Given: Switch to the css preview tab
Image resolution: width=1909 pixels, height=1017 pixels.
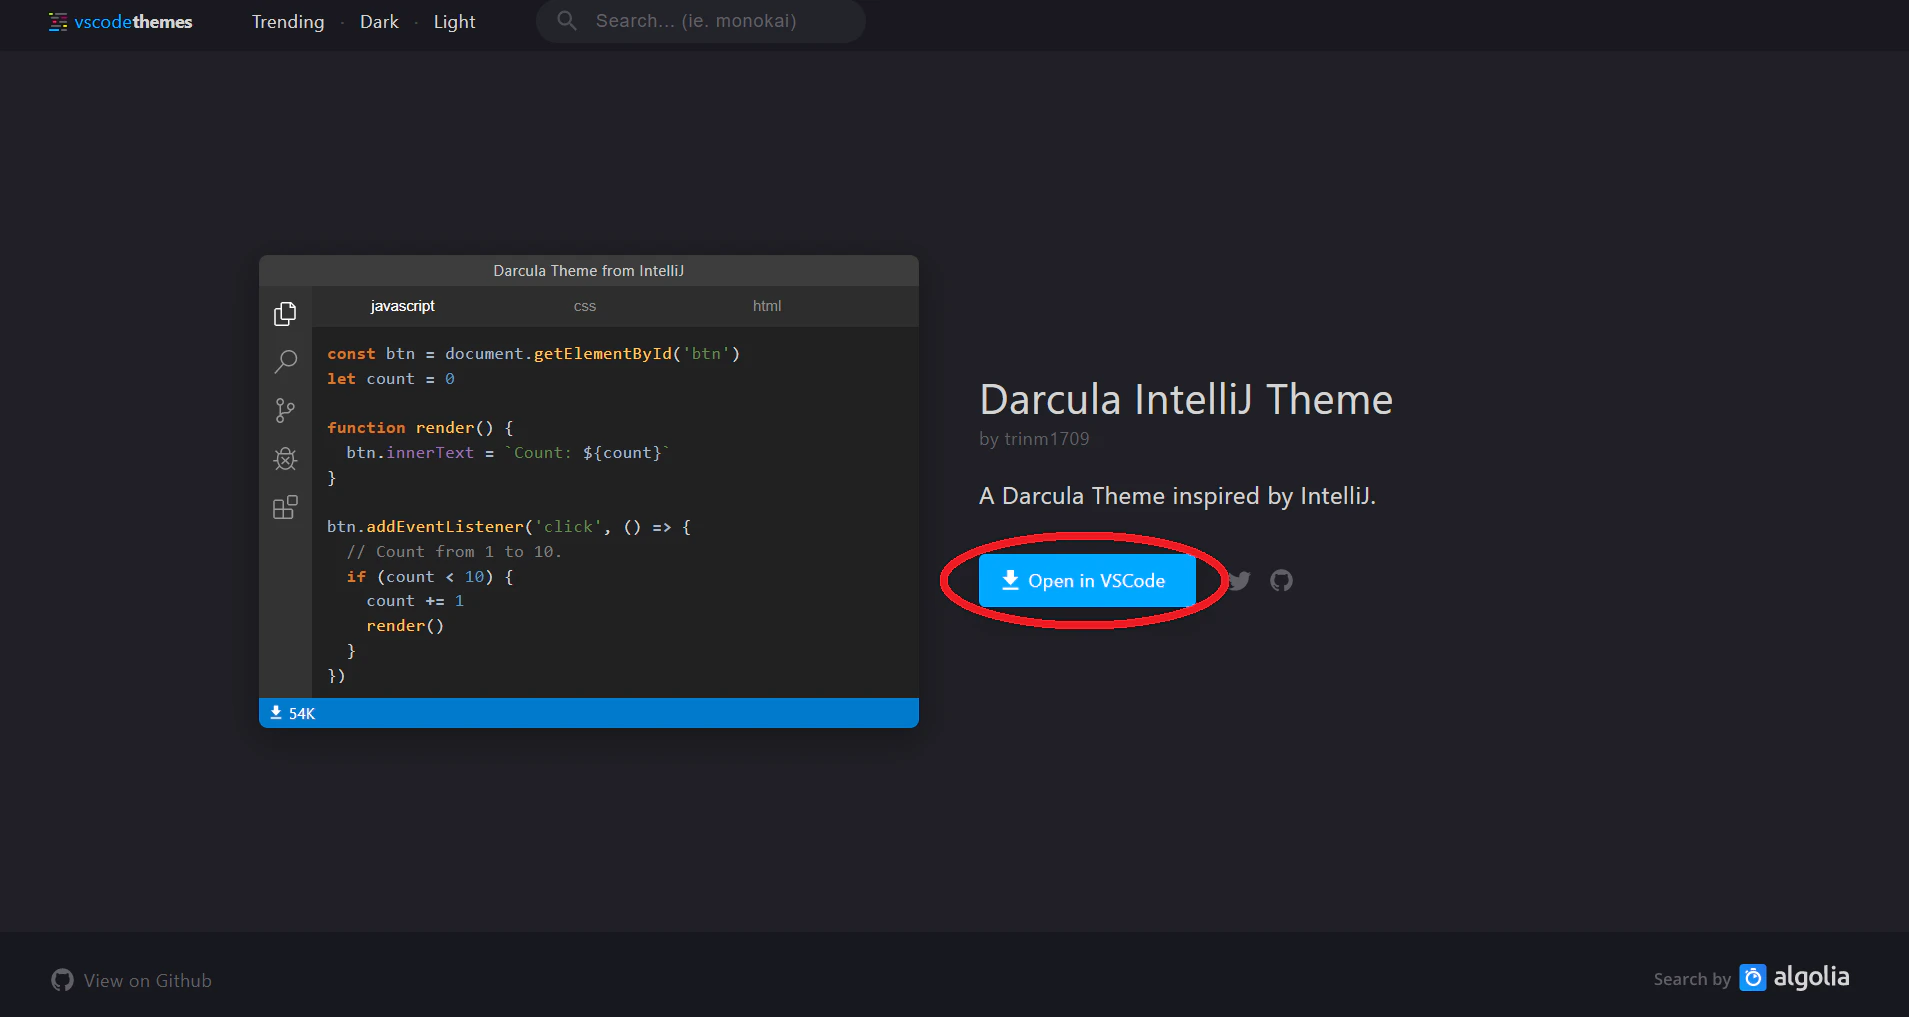Looking at the screenshot, I should [x=585, y=306].
